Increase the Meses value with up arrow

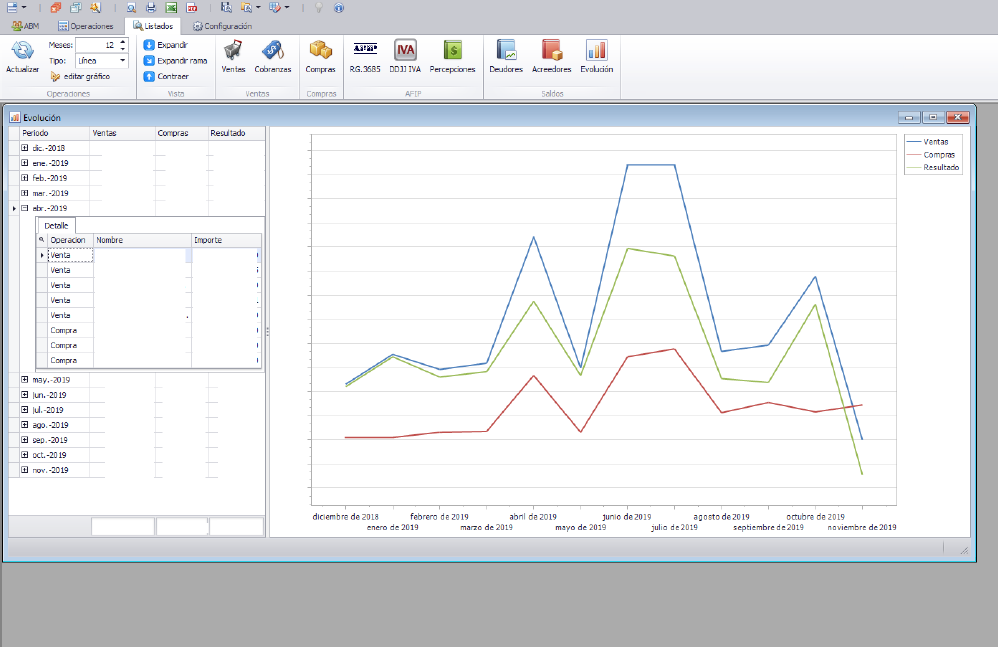pos(123,41)
